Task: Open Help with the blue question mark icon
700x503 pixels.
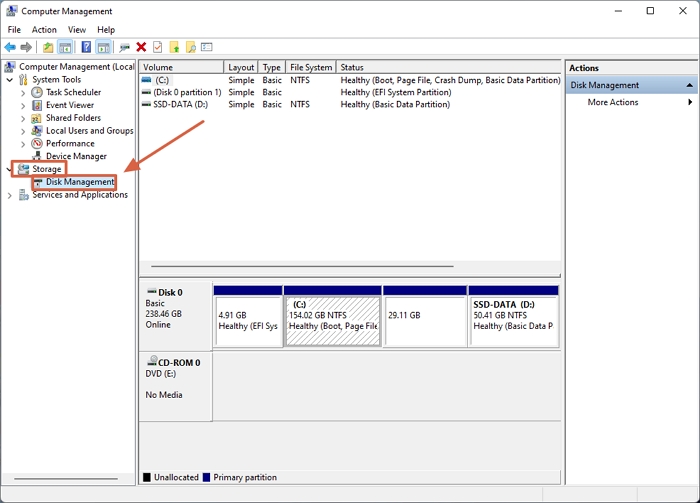Action: pyautogui.click(x=86, y=47)
